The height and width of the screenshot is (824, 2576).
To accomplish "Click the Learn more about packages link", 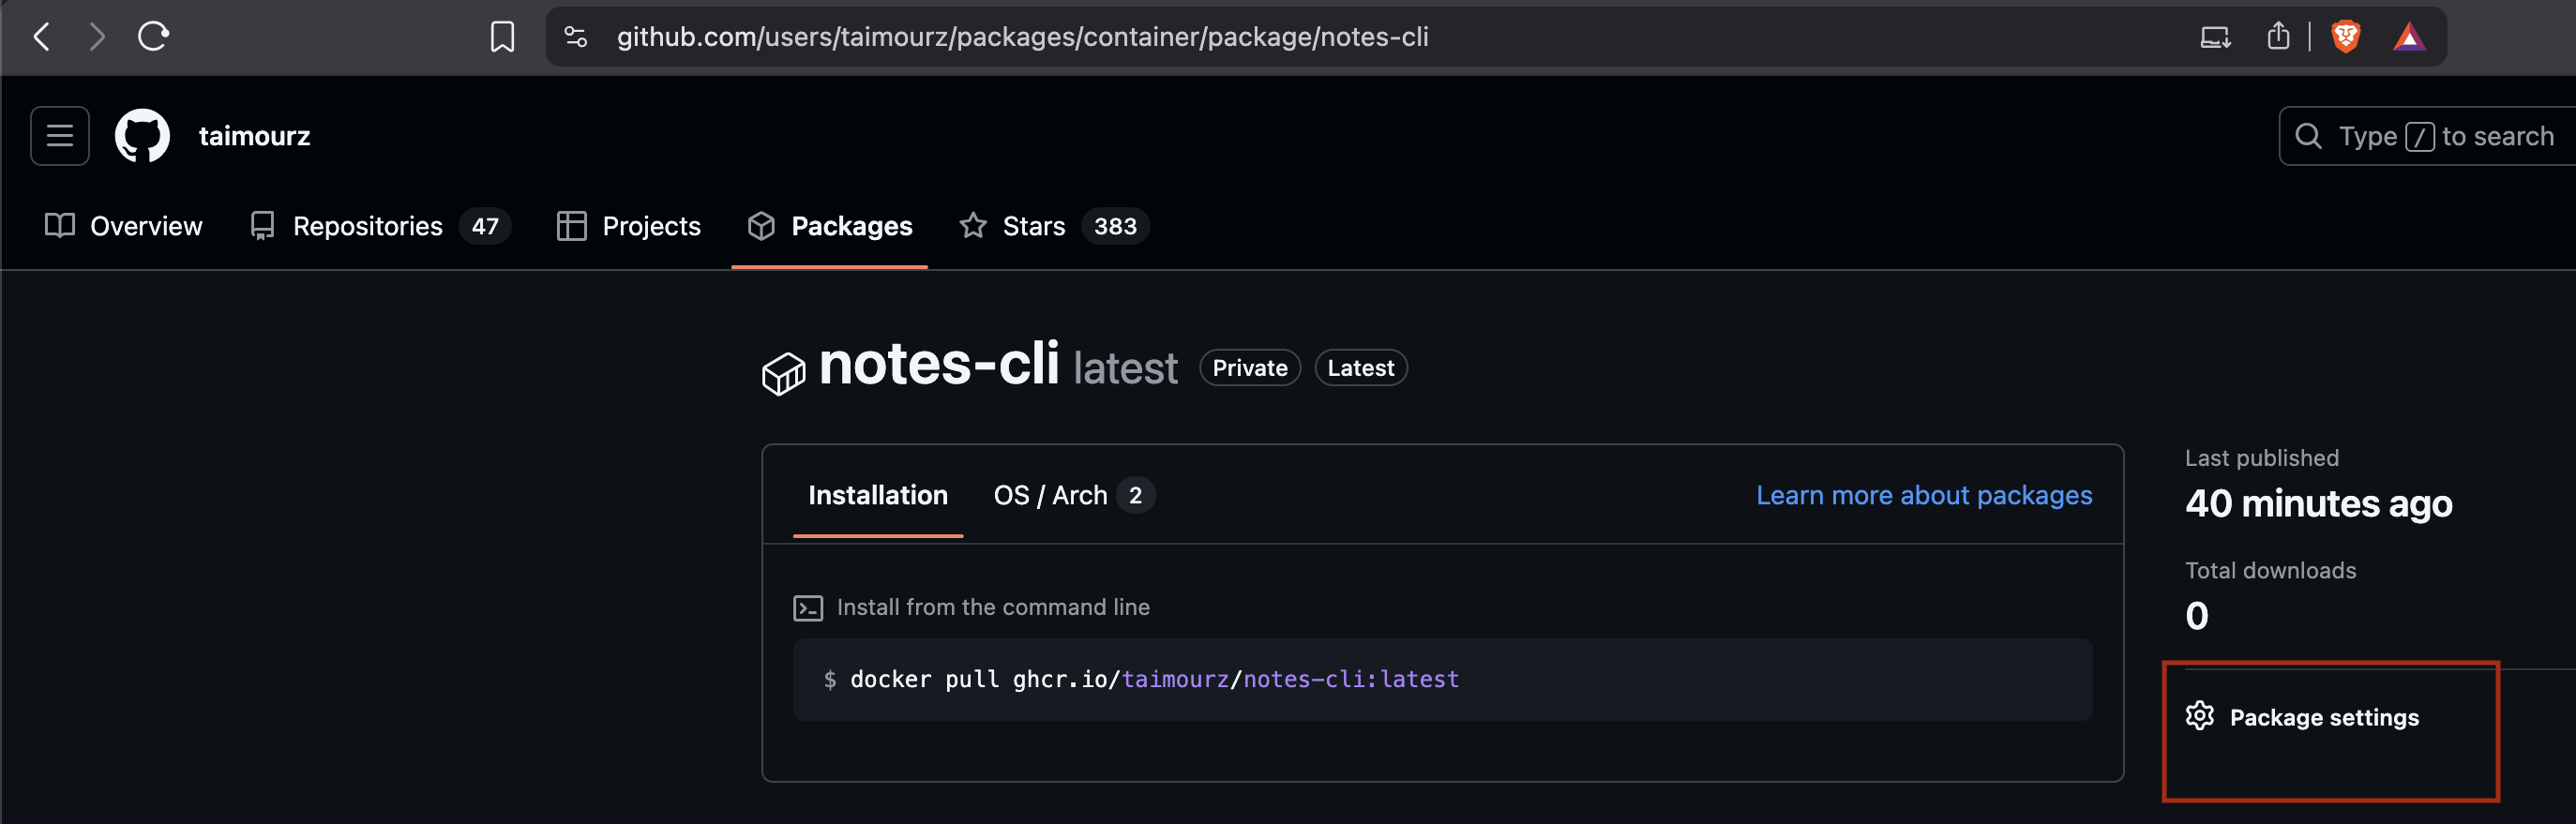I will [x=1923, y=495].
